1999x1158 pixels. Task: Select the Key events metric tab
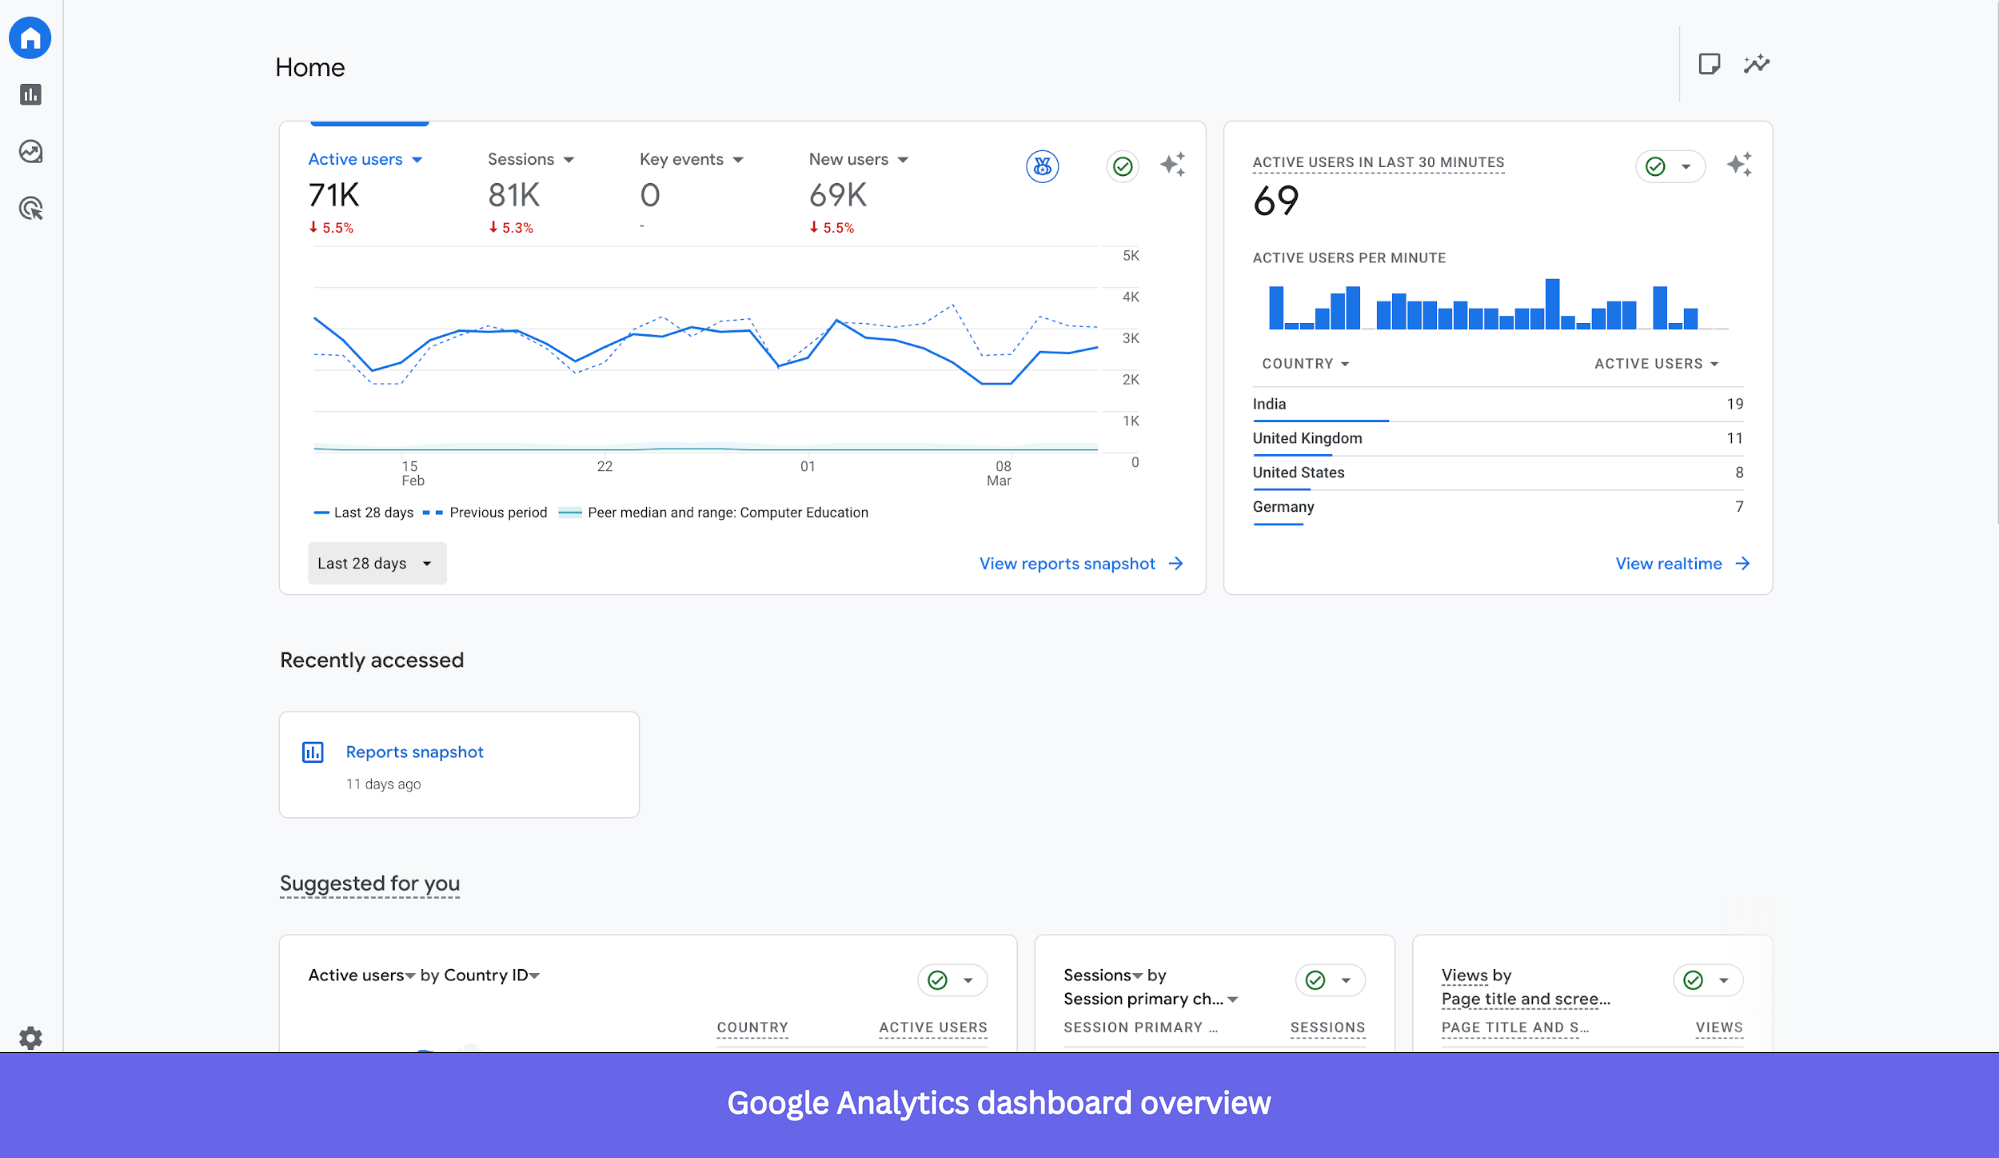coord(690,159)
